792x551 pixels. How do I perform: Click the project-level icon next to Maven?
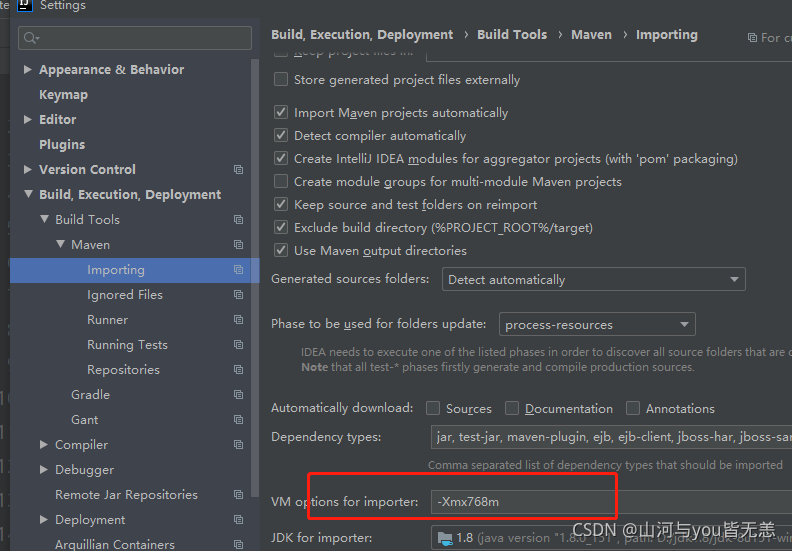[238, 244]
